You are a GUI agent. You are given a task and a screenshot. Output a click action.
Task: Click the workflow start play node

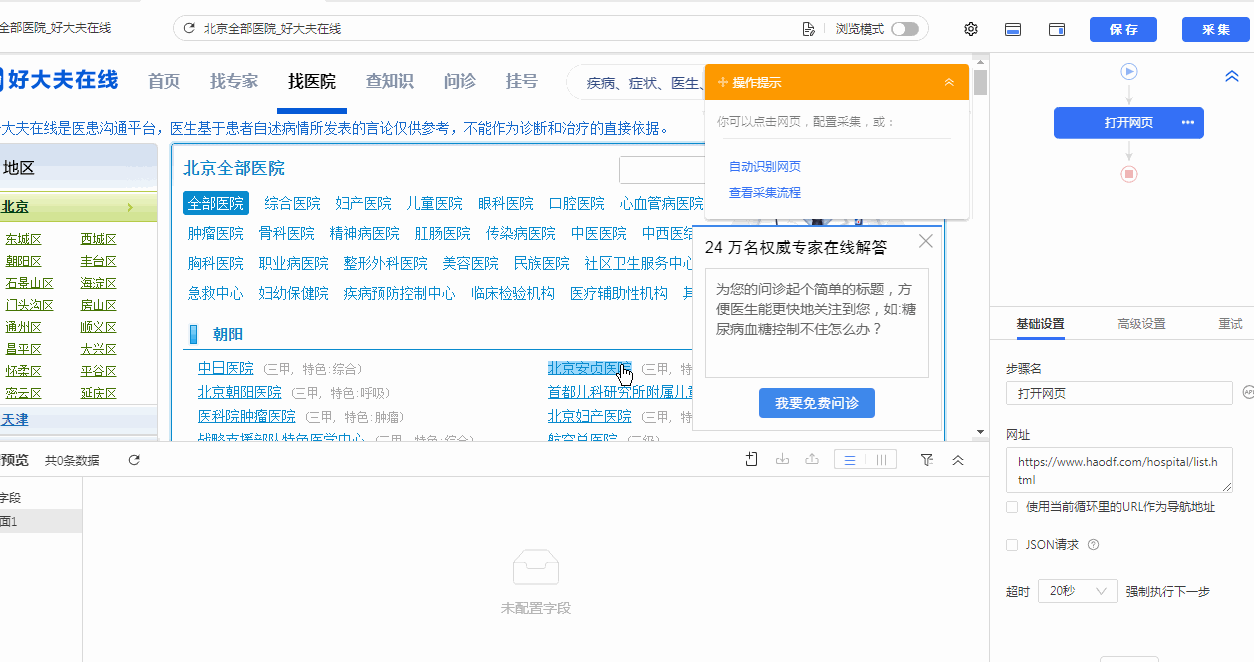pos(1129,72)
